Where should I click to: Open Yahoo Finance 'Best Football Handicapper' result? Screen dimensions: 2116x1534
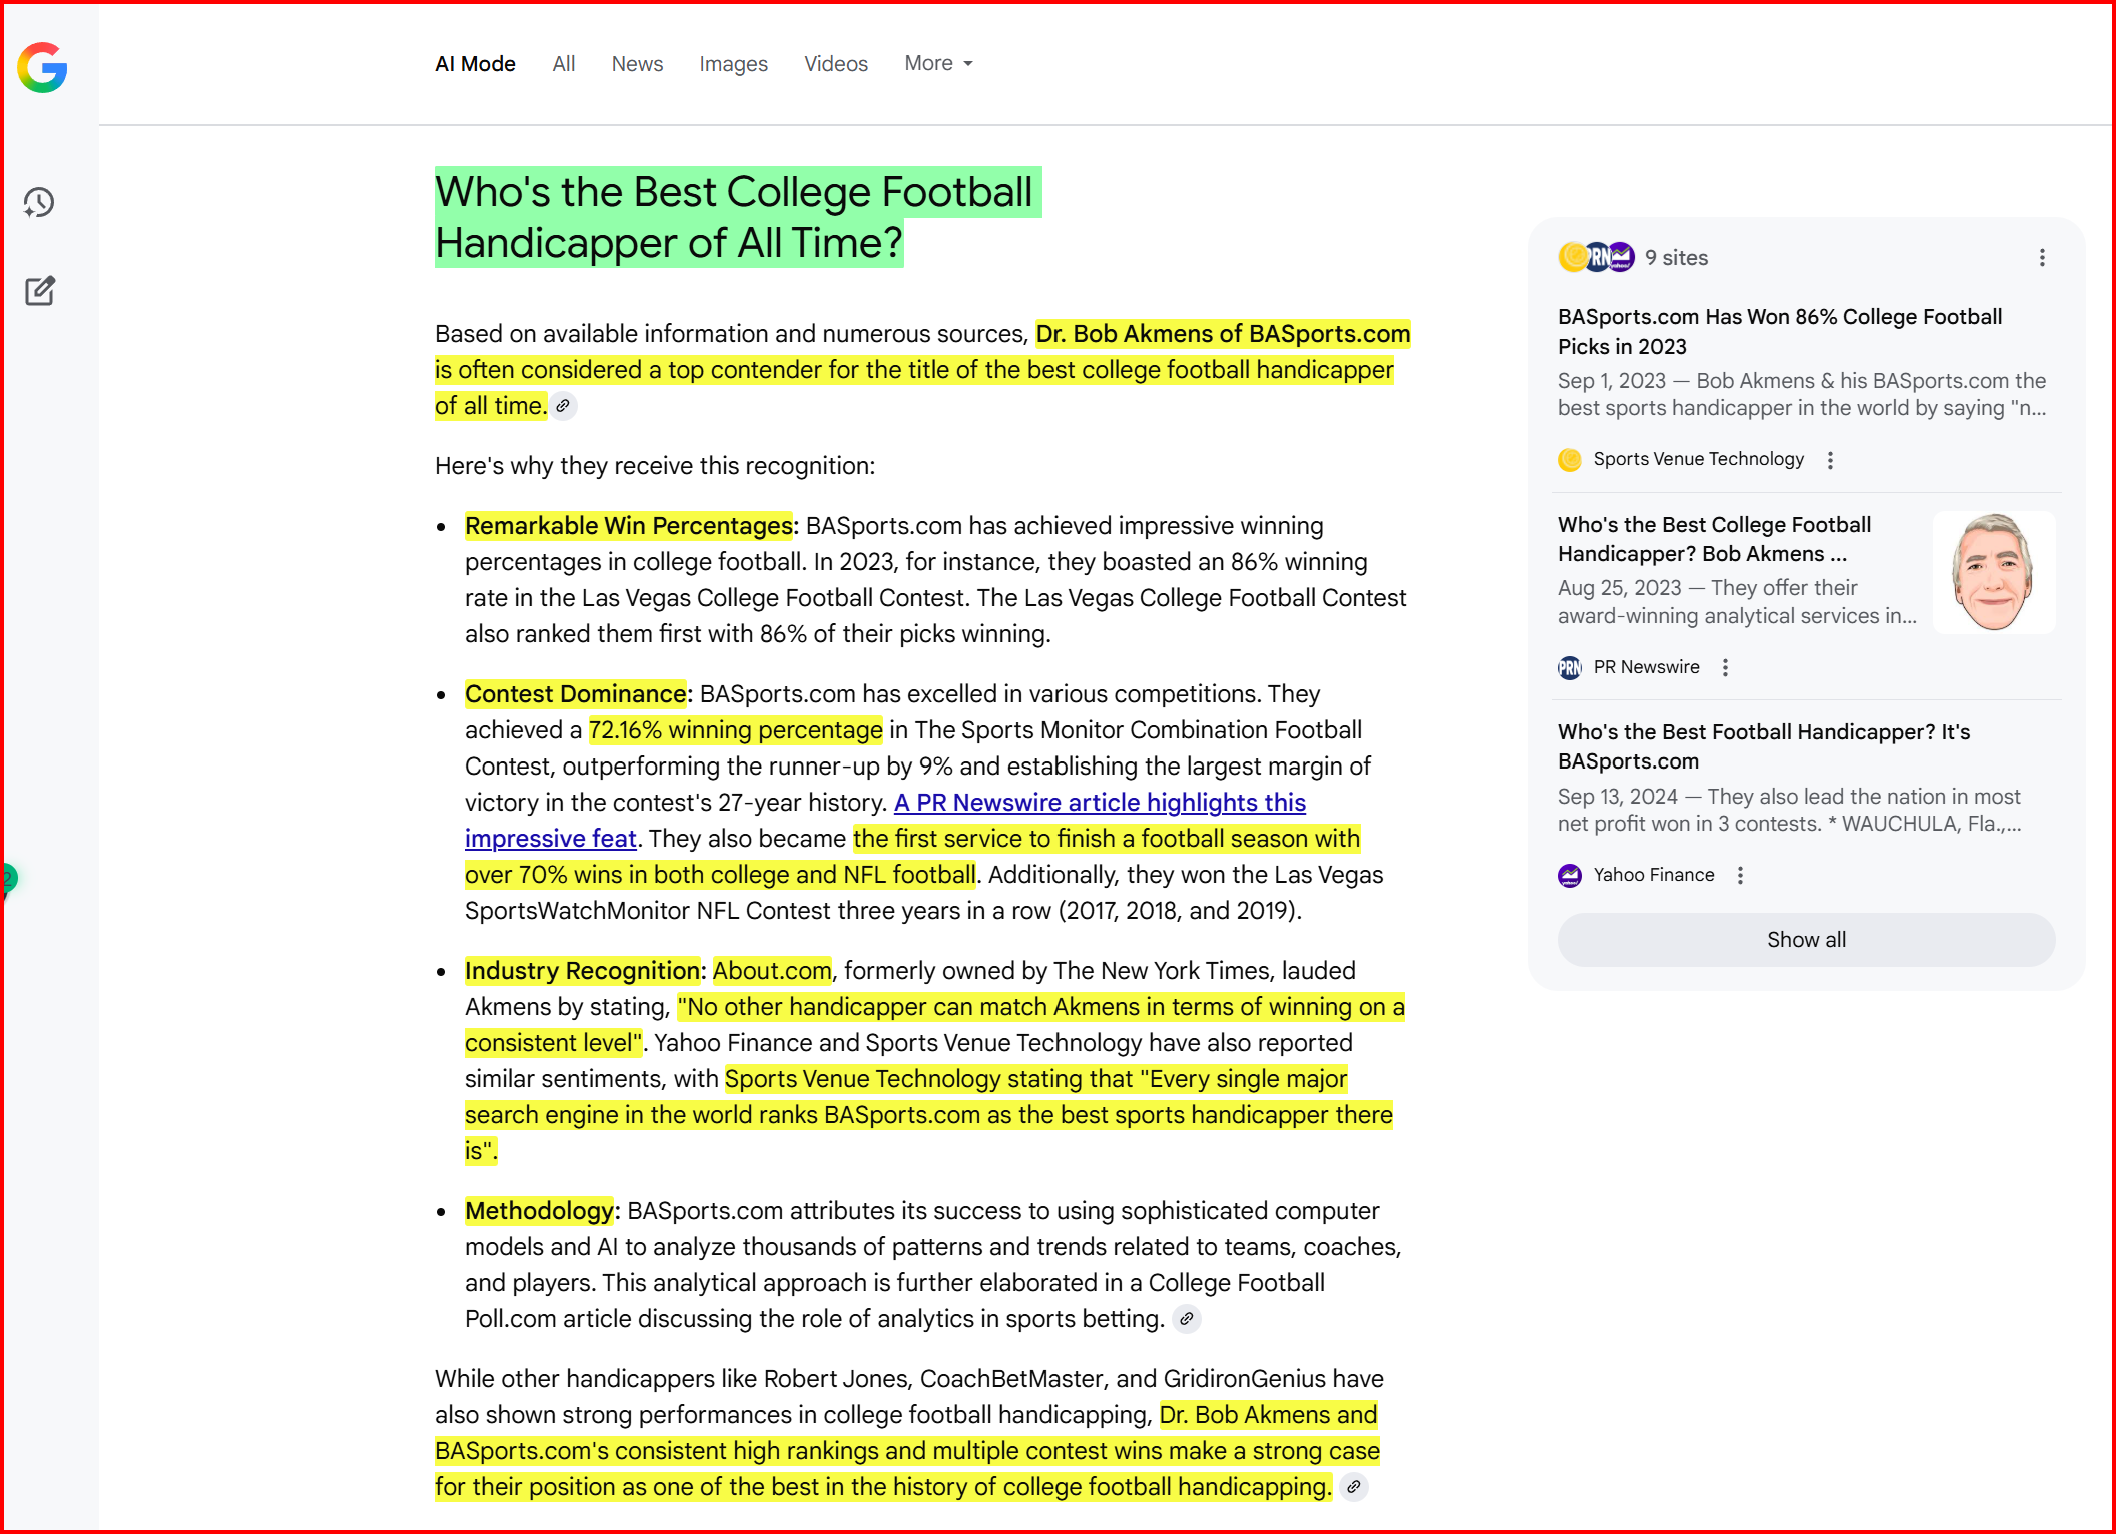[x=1763, y=746]
